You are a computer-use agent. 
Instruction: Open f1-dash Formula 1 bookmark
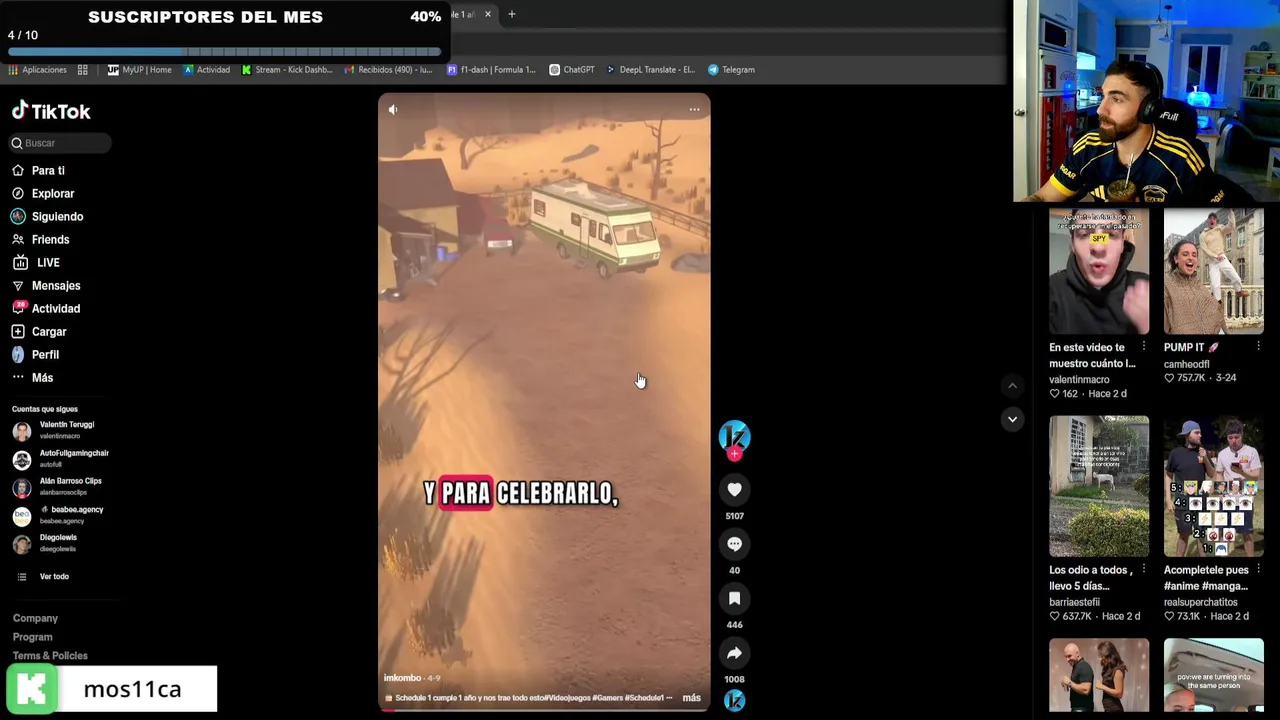click(x=491, y=70)
